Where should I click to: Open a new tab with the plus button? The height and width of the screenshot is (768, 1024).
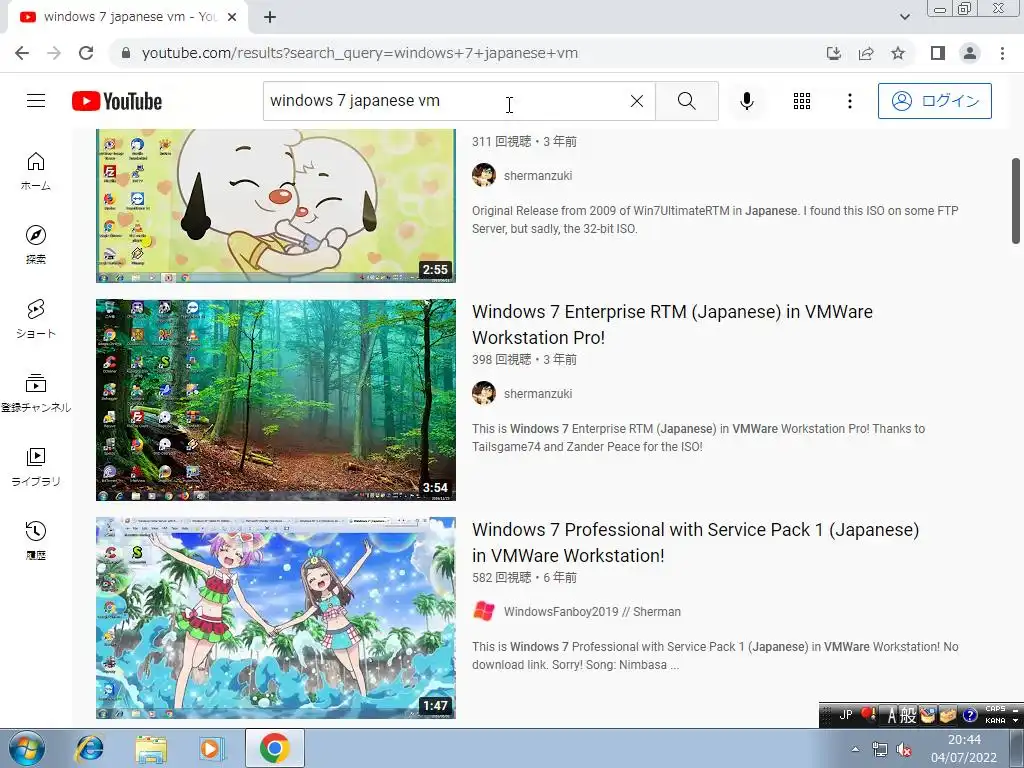pos(270,17)
